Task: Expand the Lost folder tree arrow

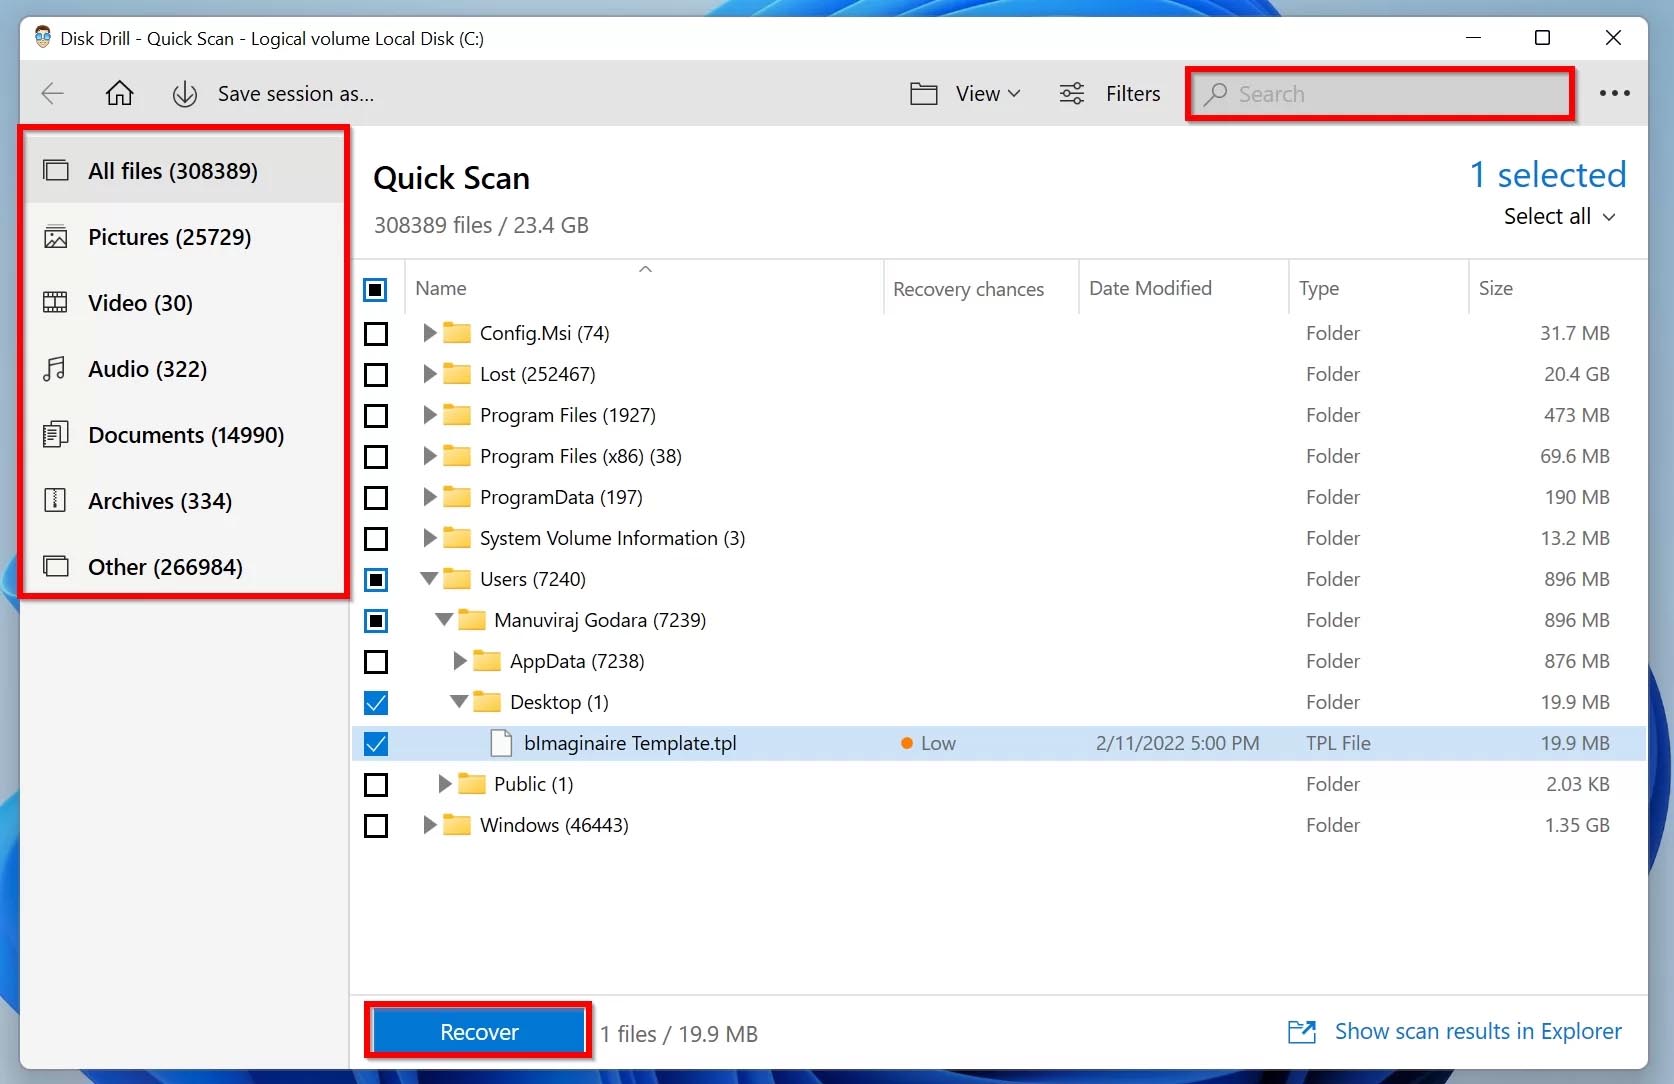Action: coord(429,374)
